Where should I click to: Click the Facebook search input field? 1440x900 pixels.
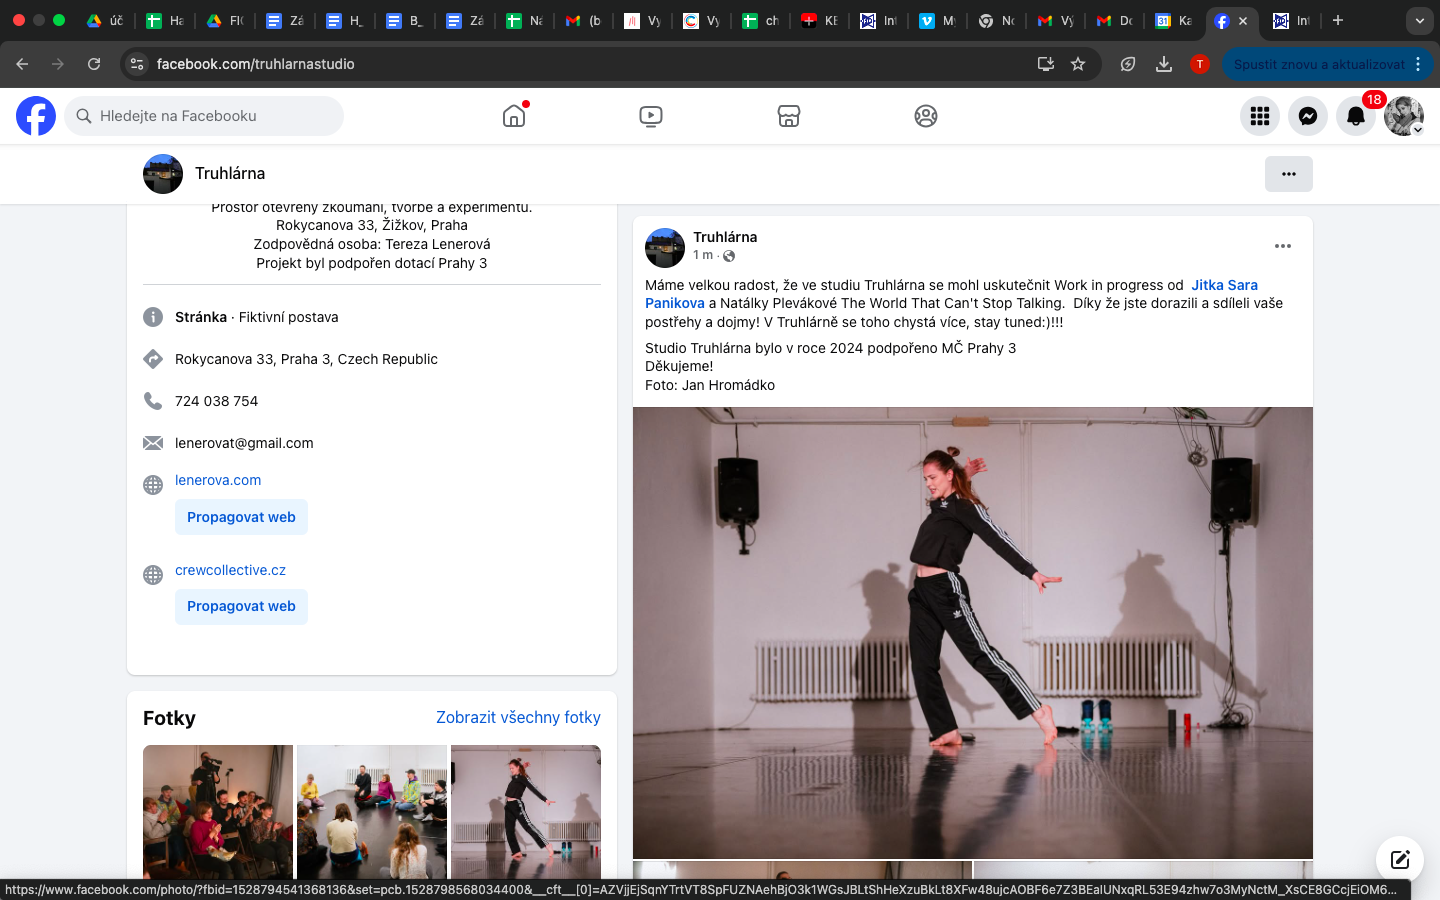point(205,116)
